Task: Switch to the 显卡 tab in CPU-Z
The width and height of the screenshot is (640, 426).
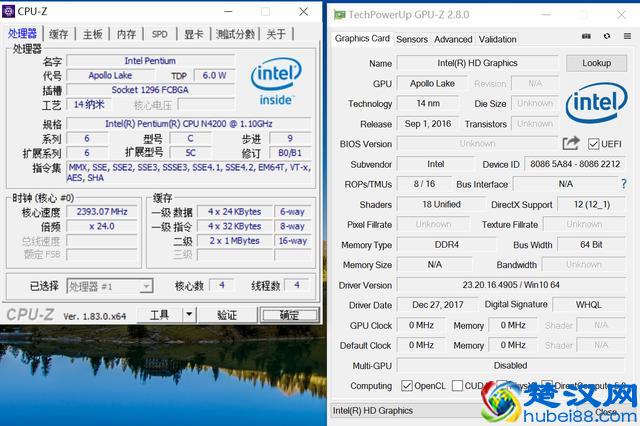Action: click(x=193, y=34)
